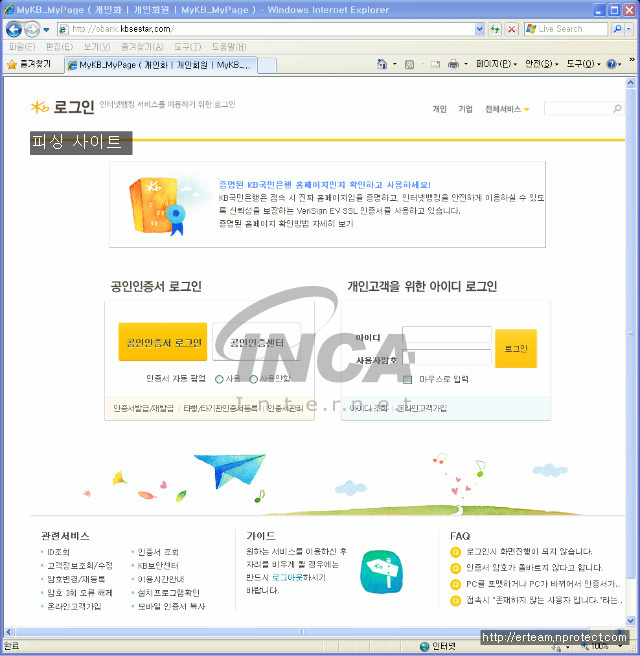This screenshot has height=656, width=640.
Task: Open the 페이지(P) command bar menu
Action: [x=496, y=64]
